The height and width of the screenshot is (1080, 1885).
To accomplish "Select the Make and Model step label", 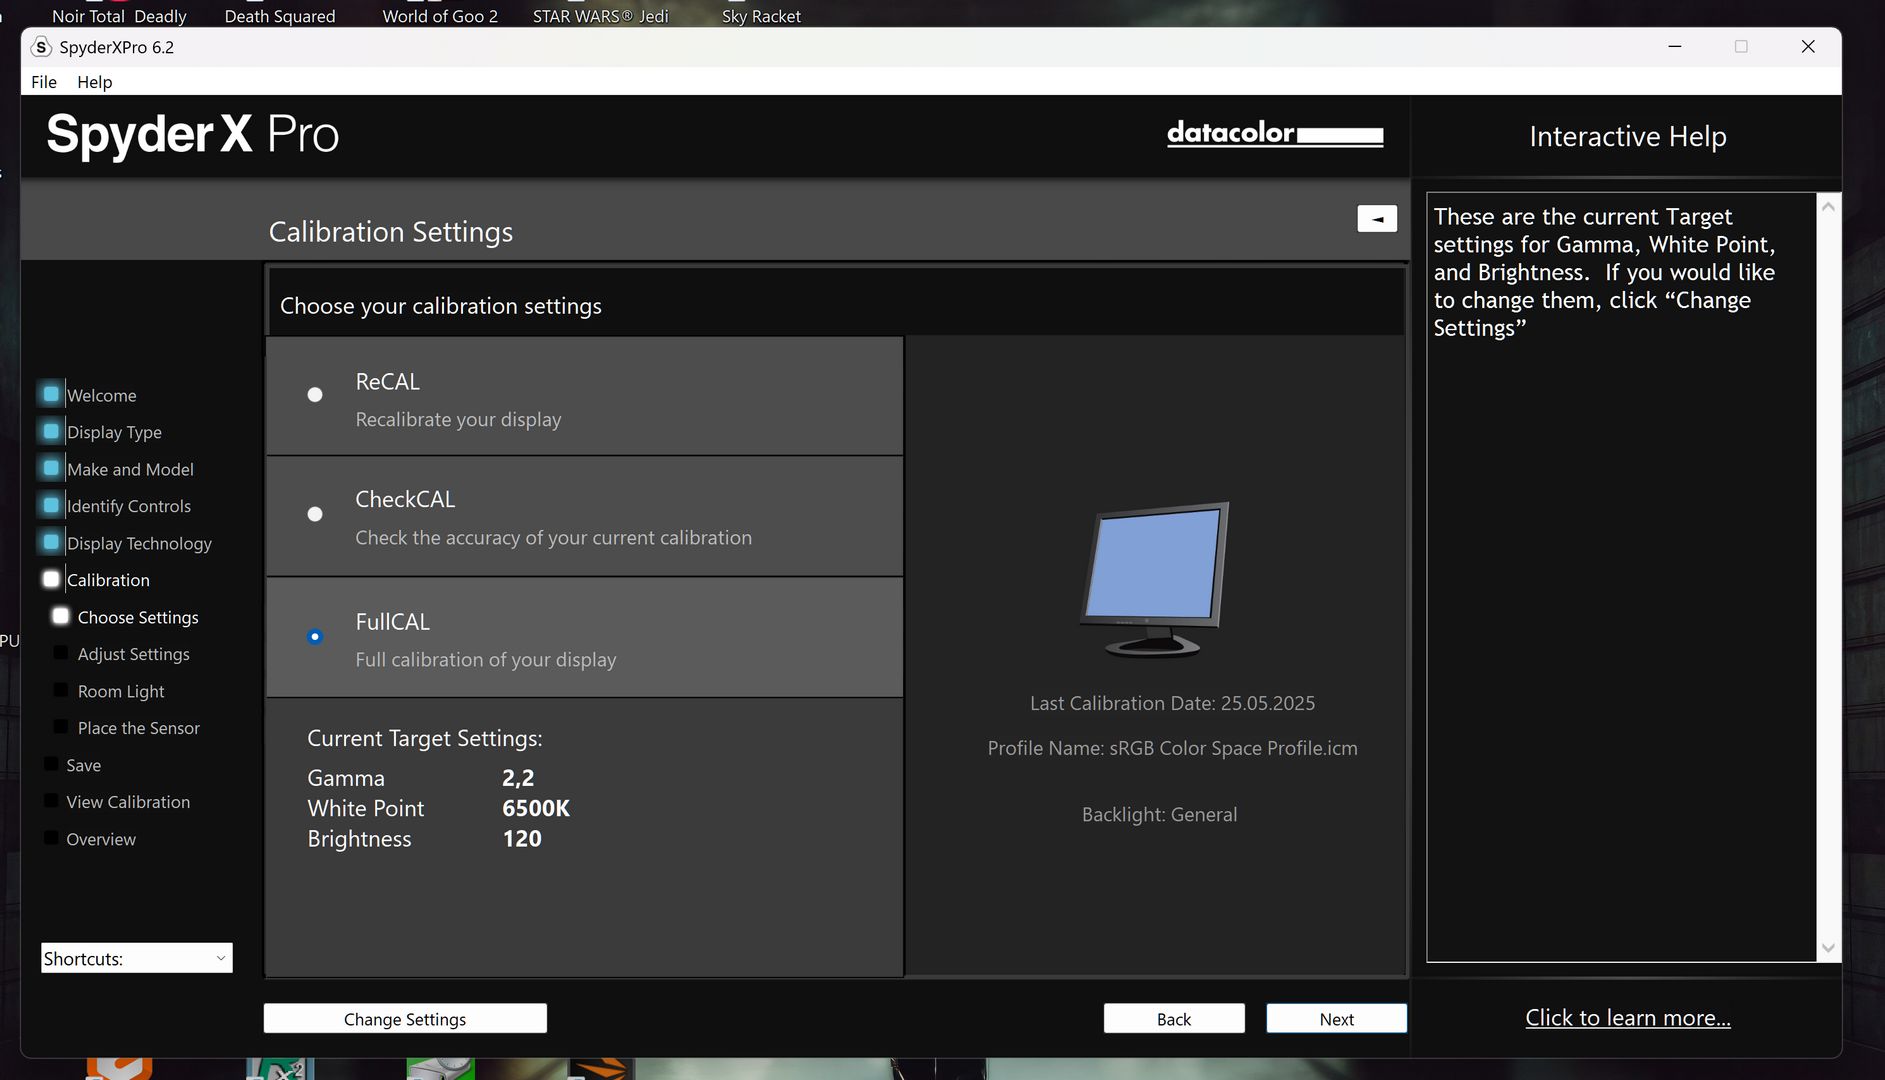I will [130, 469].
